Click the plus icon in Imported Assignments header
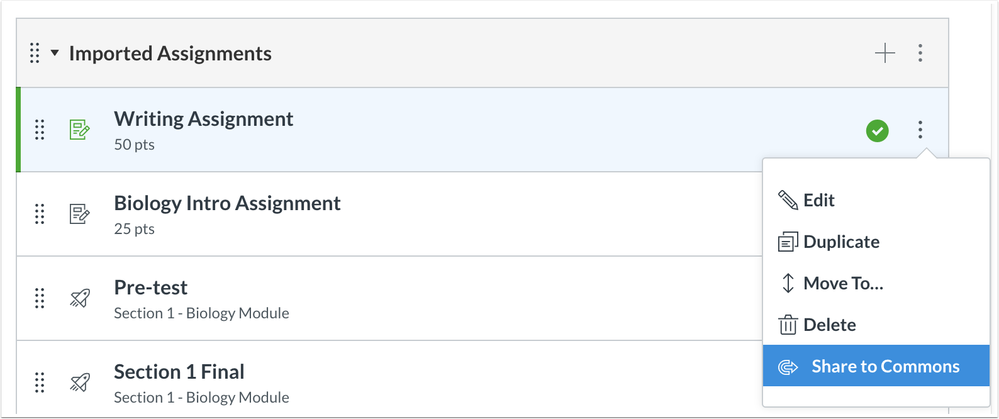Viewport: 999px width, 419px height. coord(885,54)
